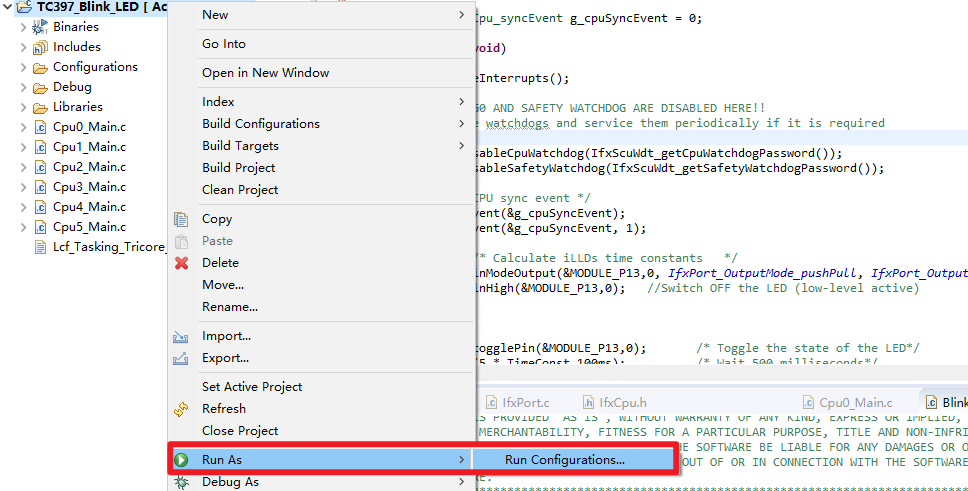Expand the Libraries folder arrow
The width and height of the screenshot is (968, 491).
(x=23, y=107)
